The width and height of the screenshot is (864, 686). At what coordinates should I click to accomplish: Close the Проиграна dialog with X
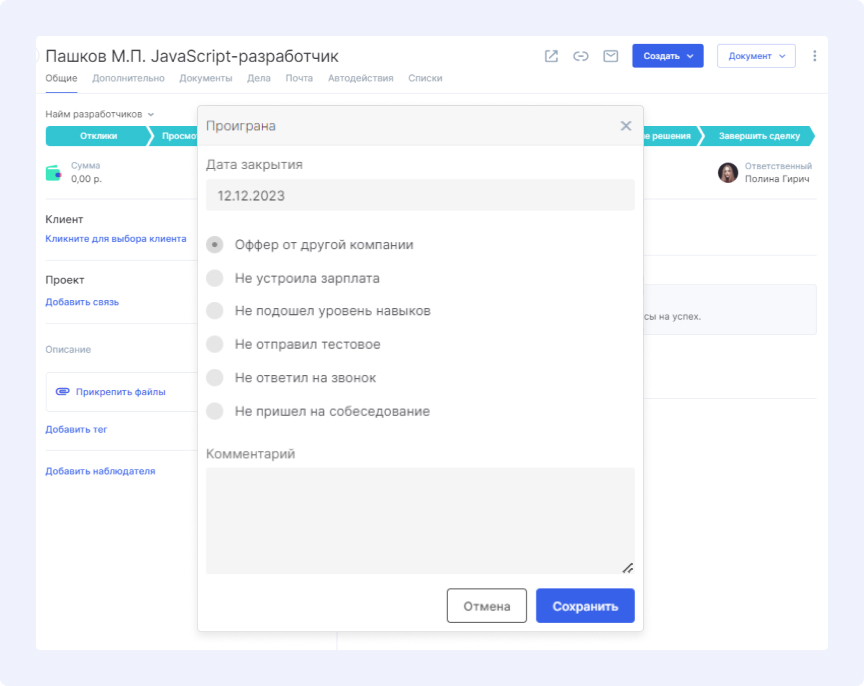(x=626, y=126)
